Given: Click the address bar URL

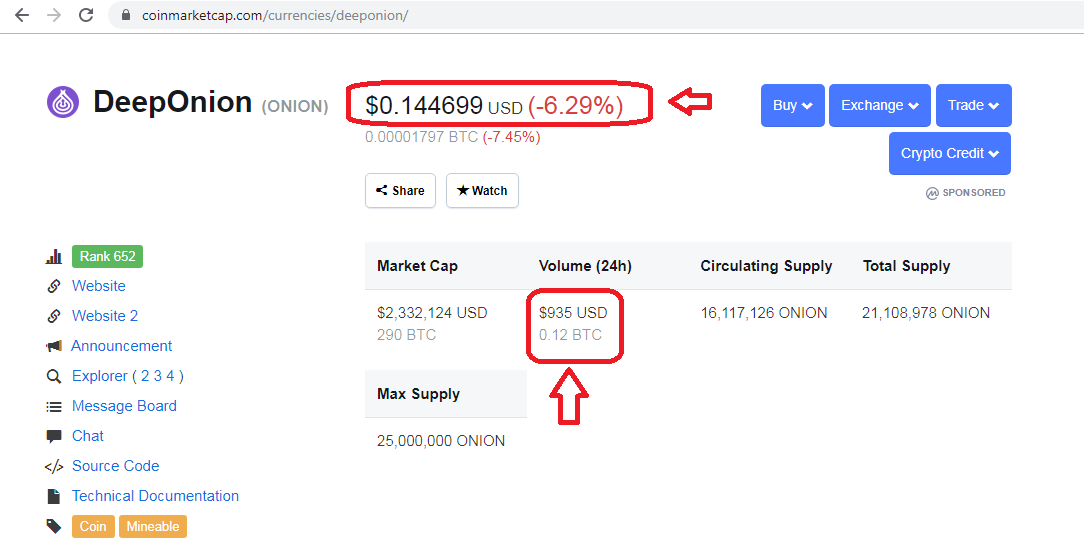Looking at the screenshot, I should [x=275, y=15].
